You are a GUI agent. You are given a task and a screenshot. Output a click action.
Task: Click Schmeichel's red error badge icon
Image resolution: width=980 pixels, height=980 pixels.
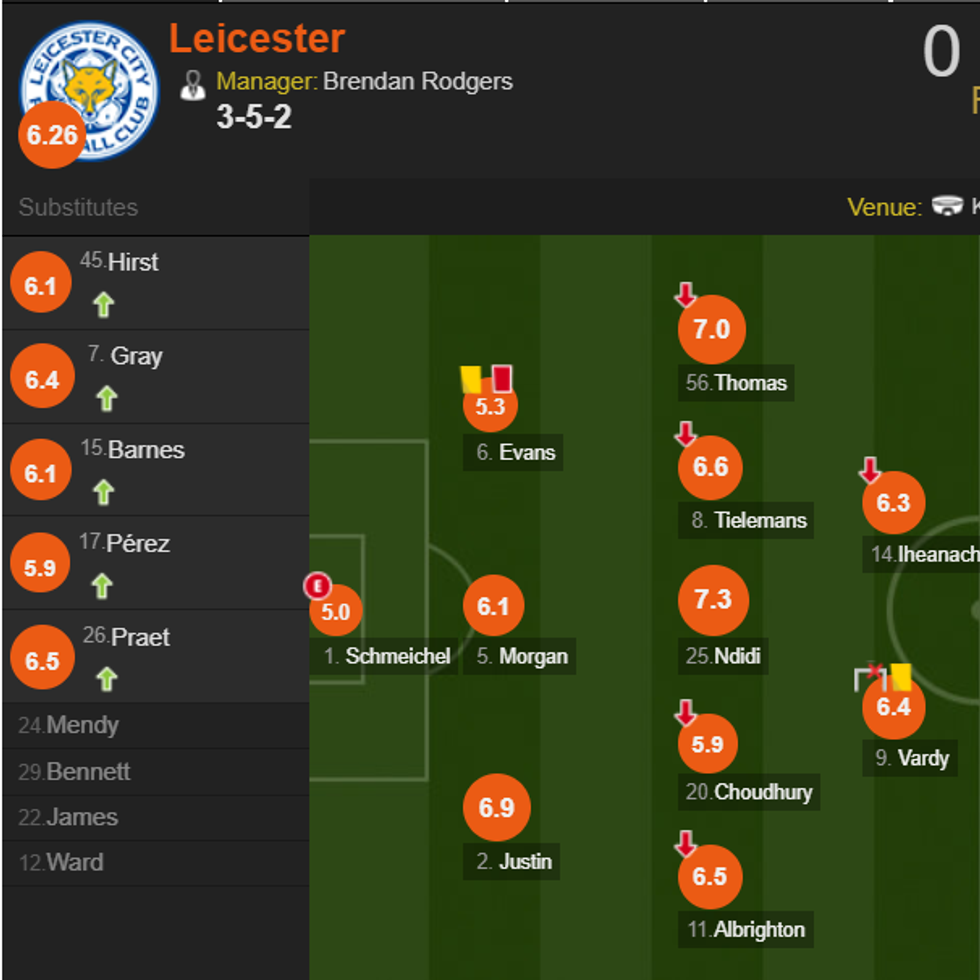(318, 586)
